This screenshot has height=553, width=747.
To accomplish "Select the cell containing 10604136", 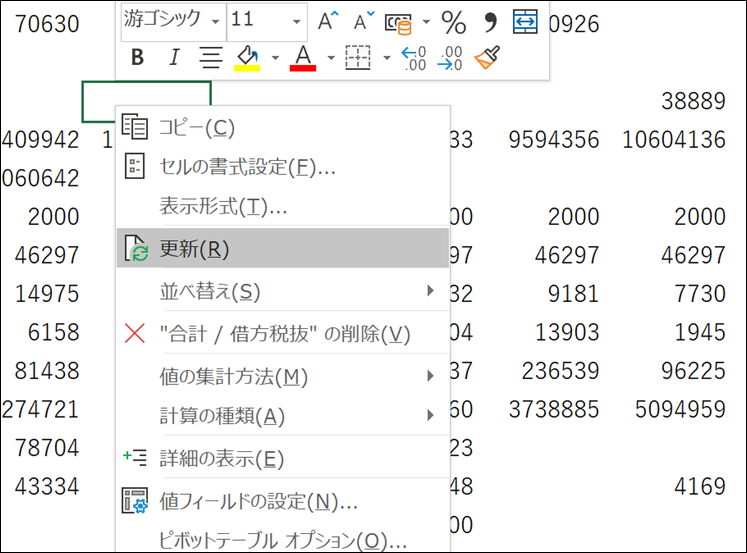I will tap(674, 140).
